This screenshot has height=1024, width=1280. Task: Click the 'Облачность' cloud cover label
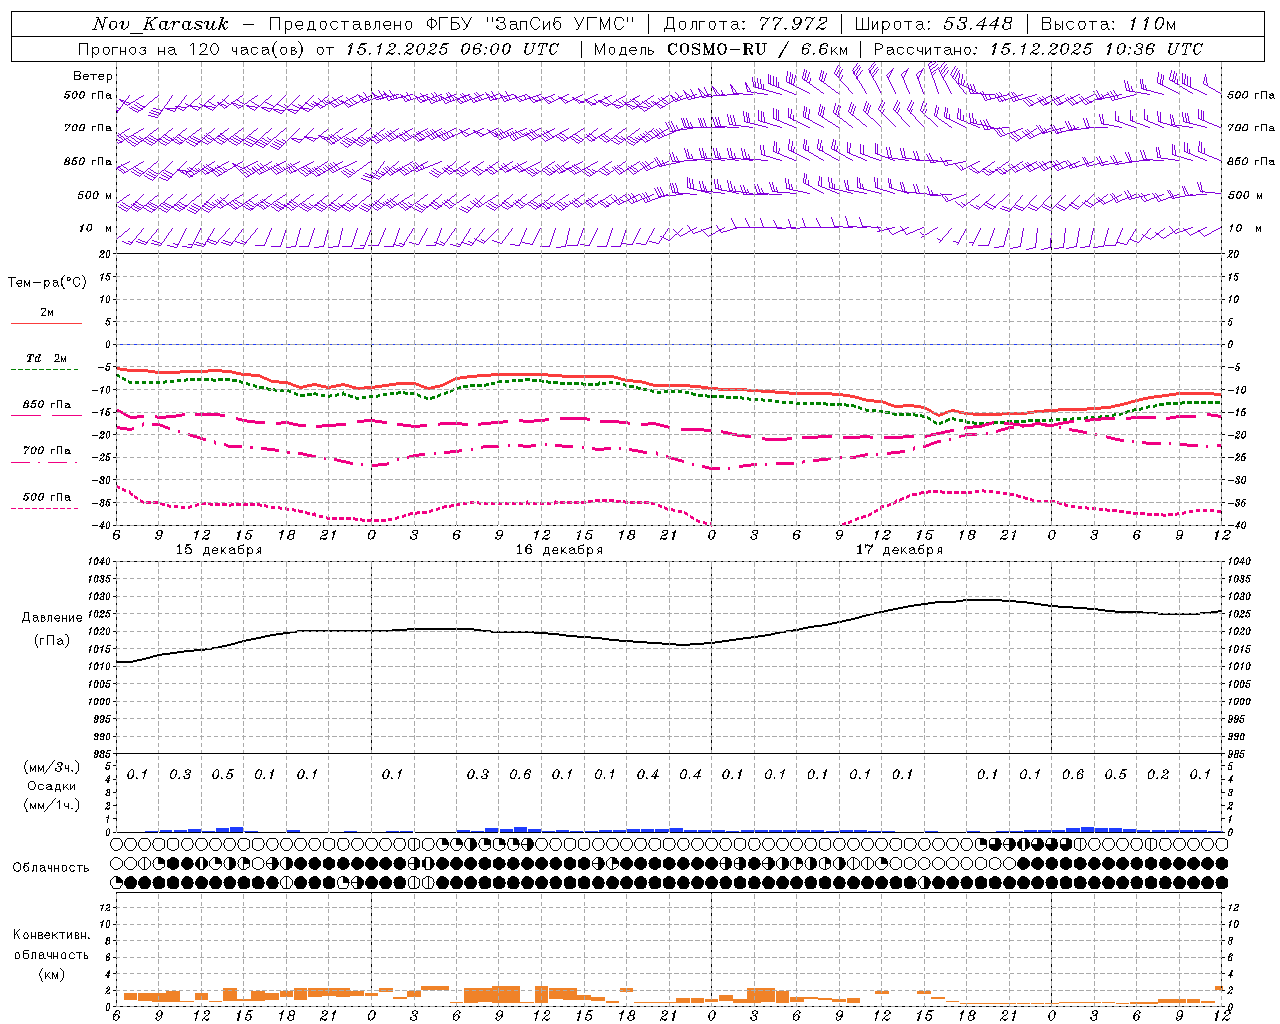51,867
